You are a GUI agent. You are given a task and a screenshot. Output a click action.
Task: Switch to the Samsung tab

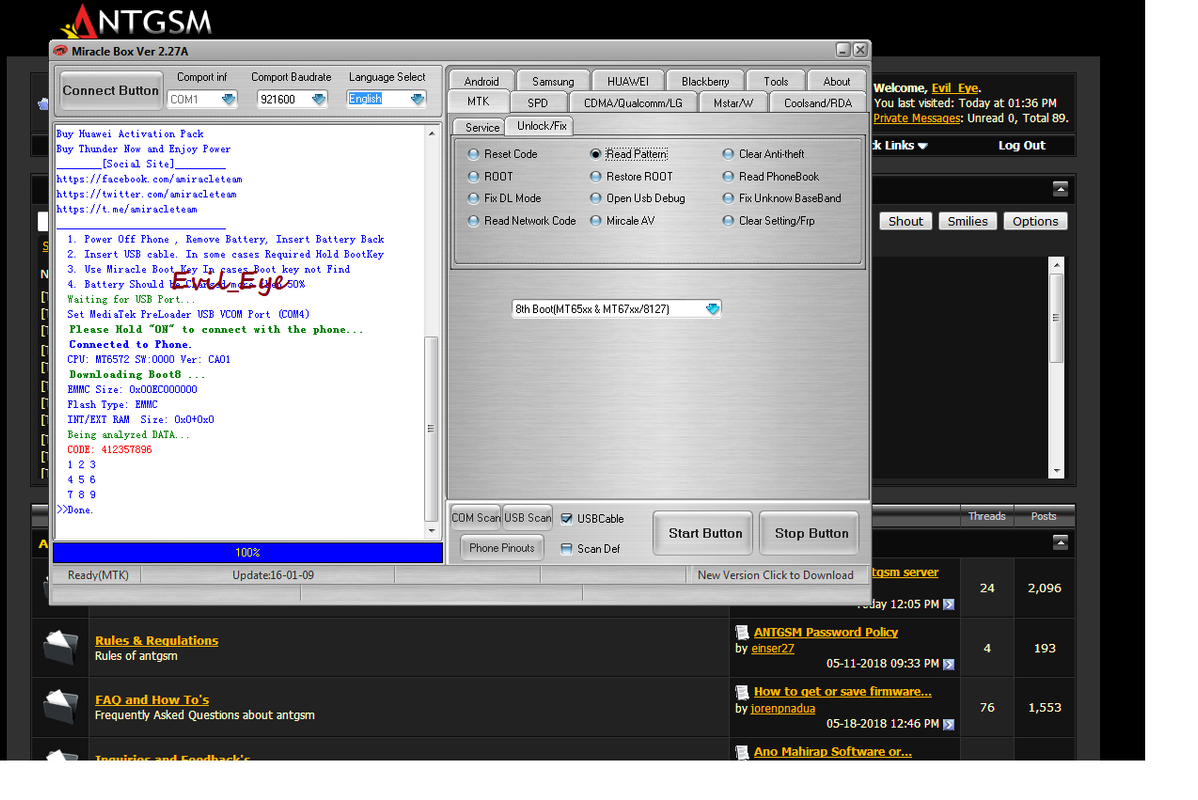coord(553,81)
